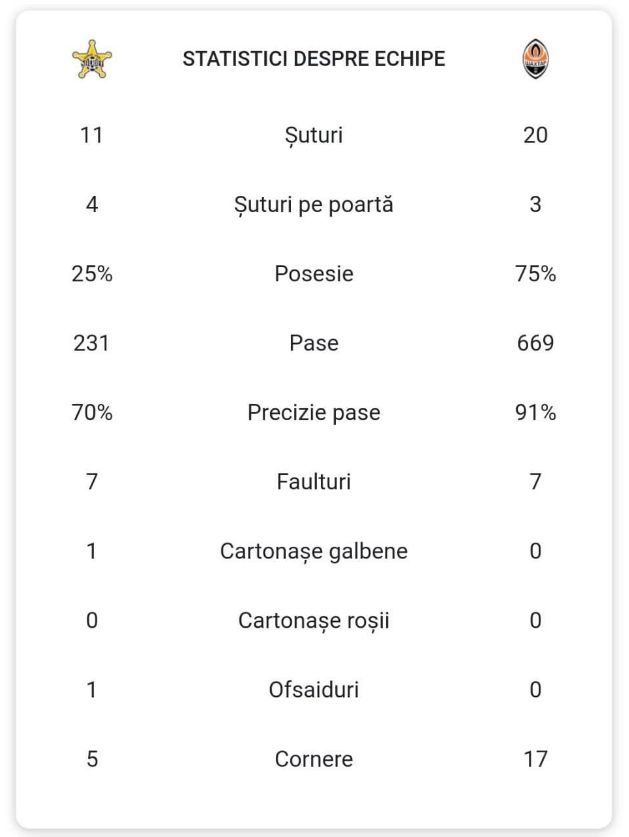Open the Faulturi stat row

point(314,482)
